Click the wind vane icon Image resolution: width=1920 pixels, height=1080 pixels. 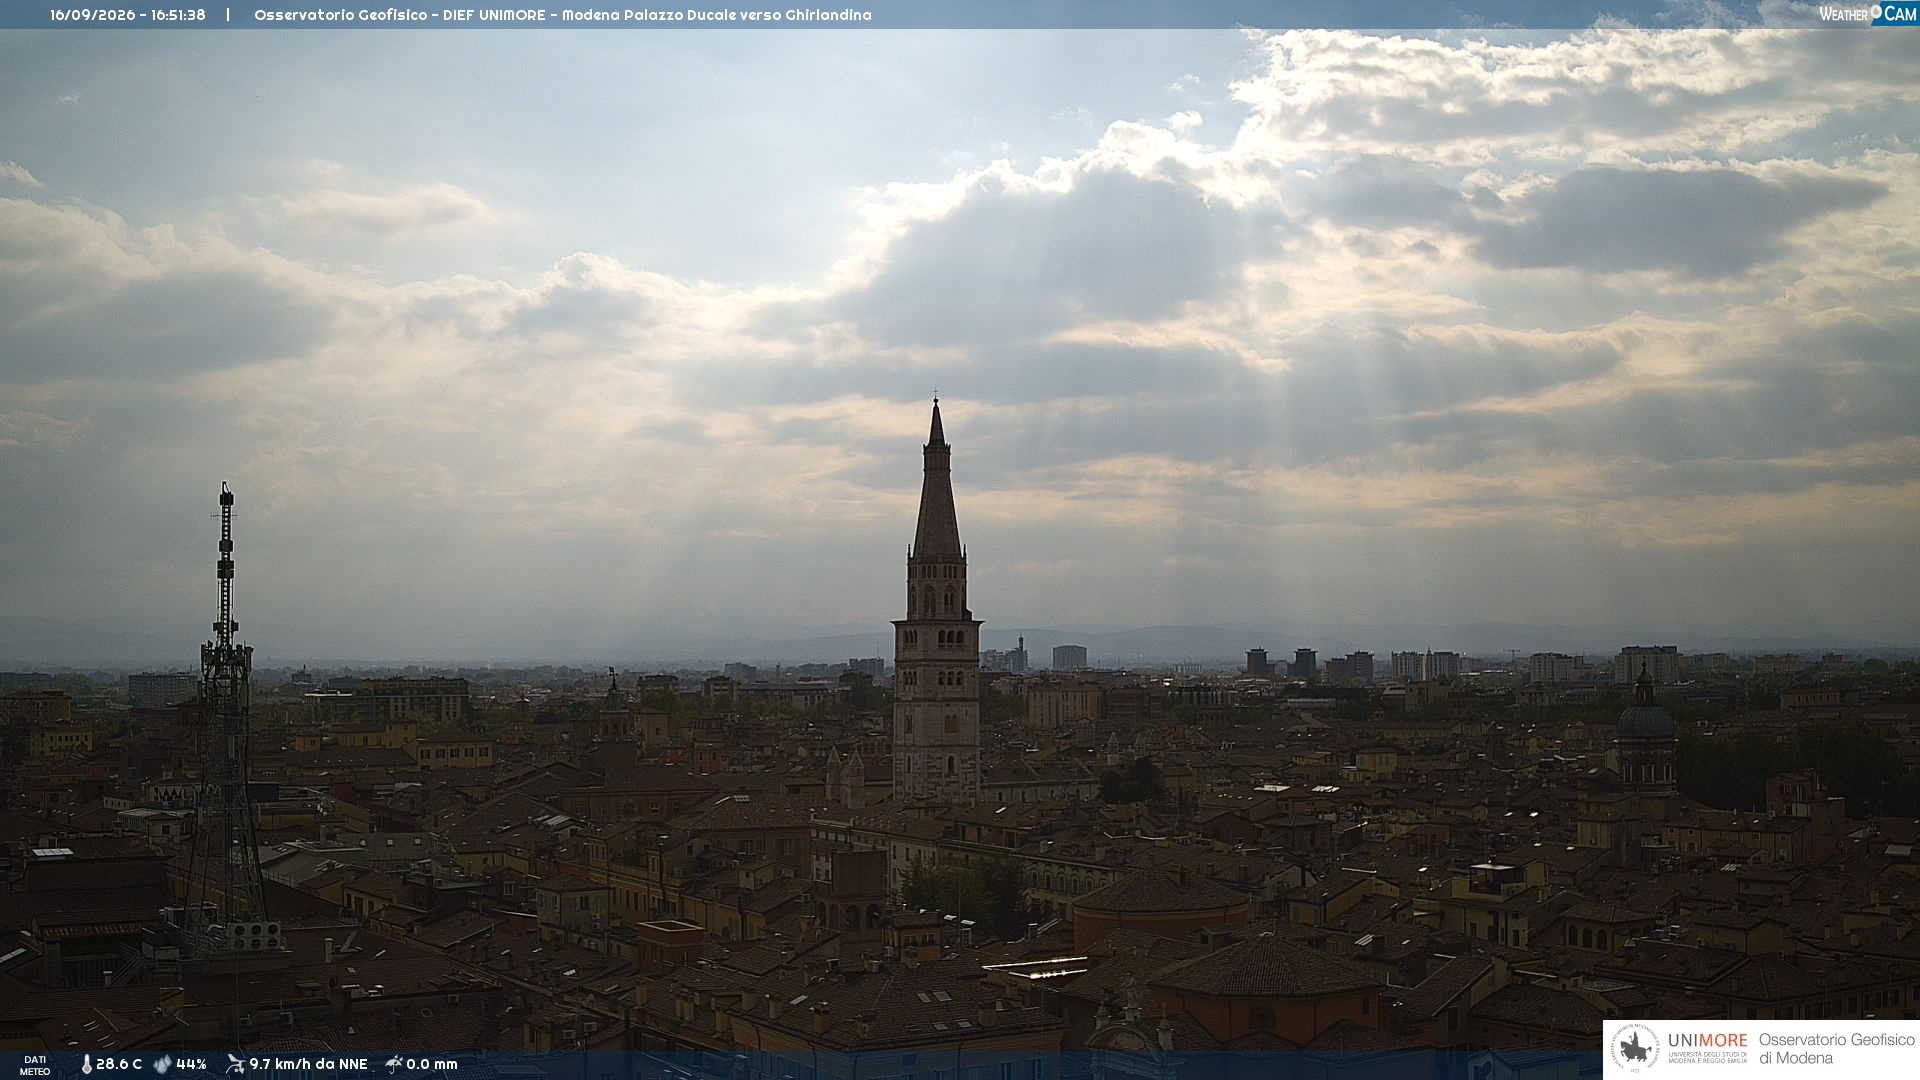(x=235, y=1064)
